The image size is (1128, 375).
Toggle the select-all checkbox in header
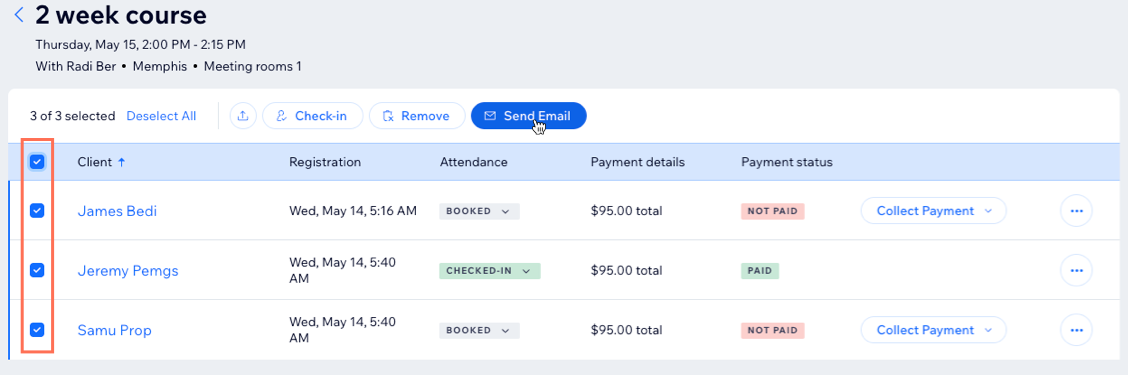point(37,163)
